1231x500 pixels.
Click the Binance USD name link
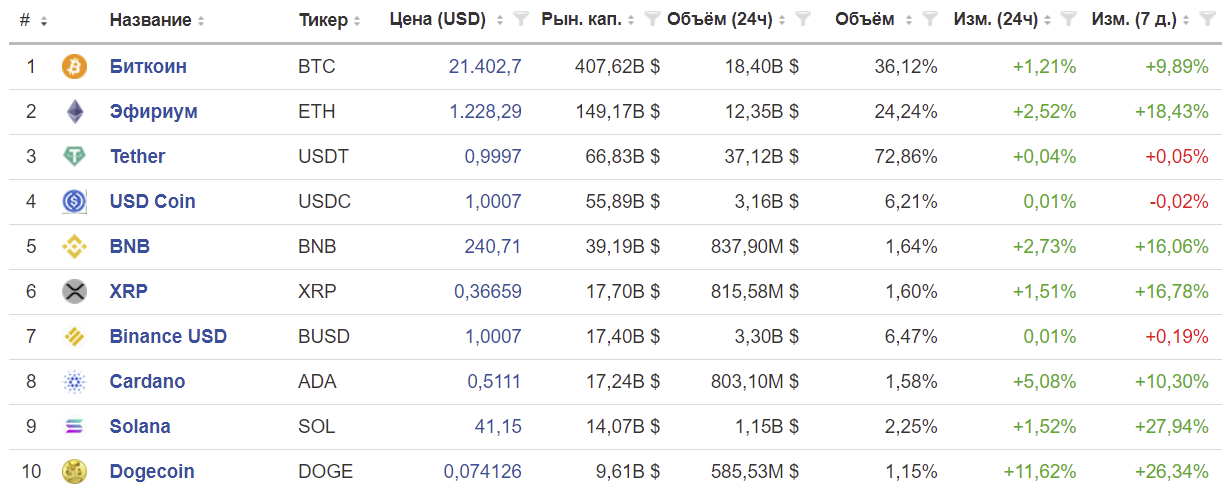coord(168,337)
